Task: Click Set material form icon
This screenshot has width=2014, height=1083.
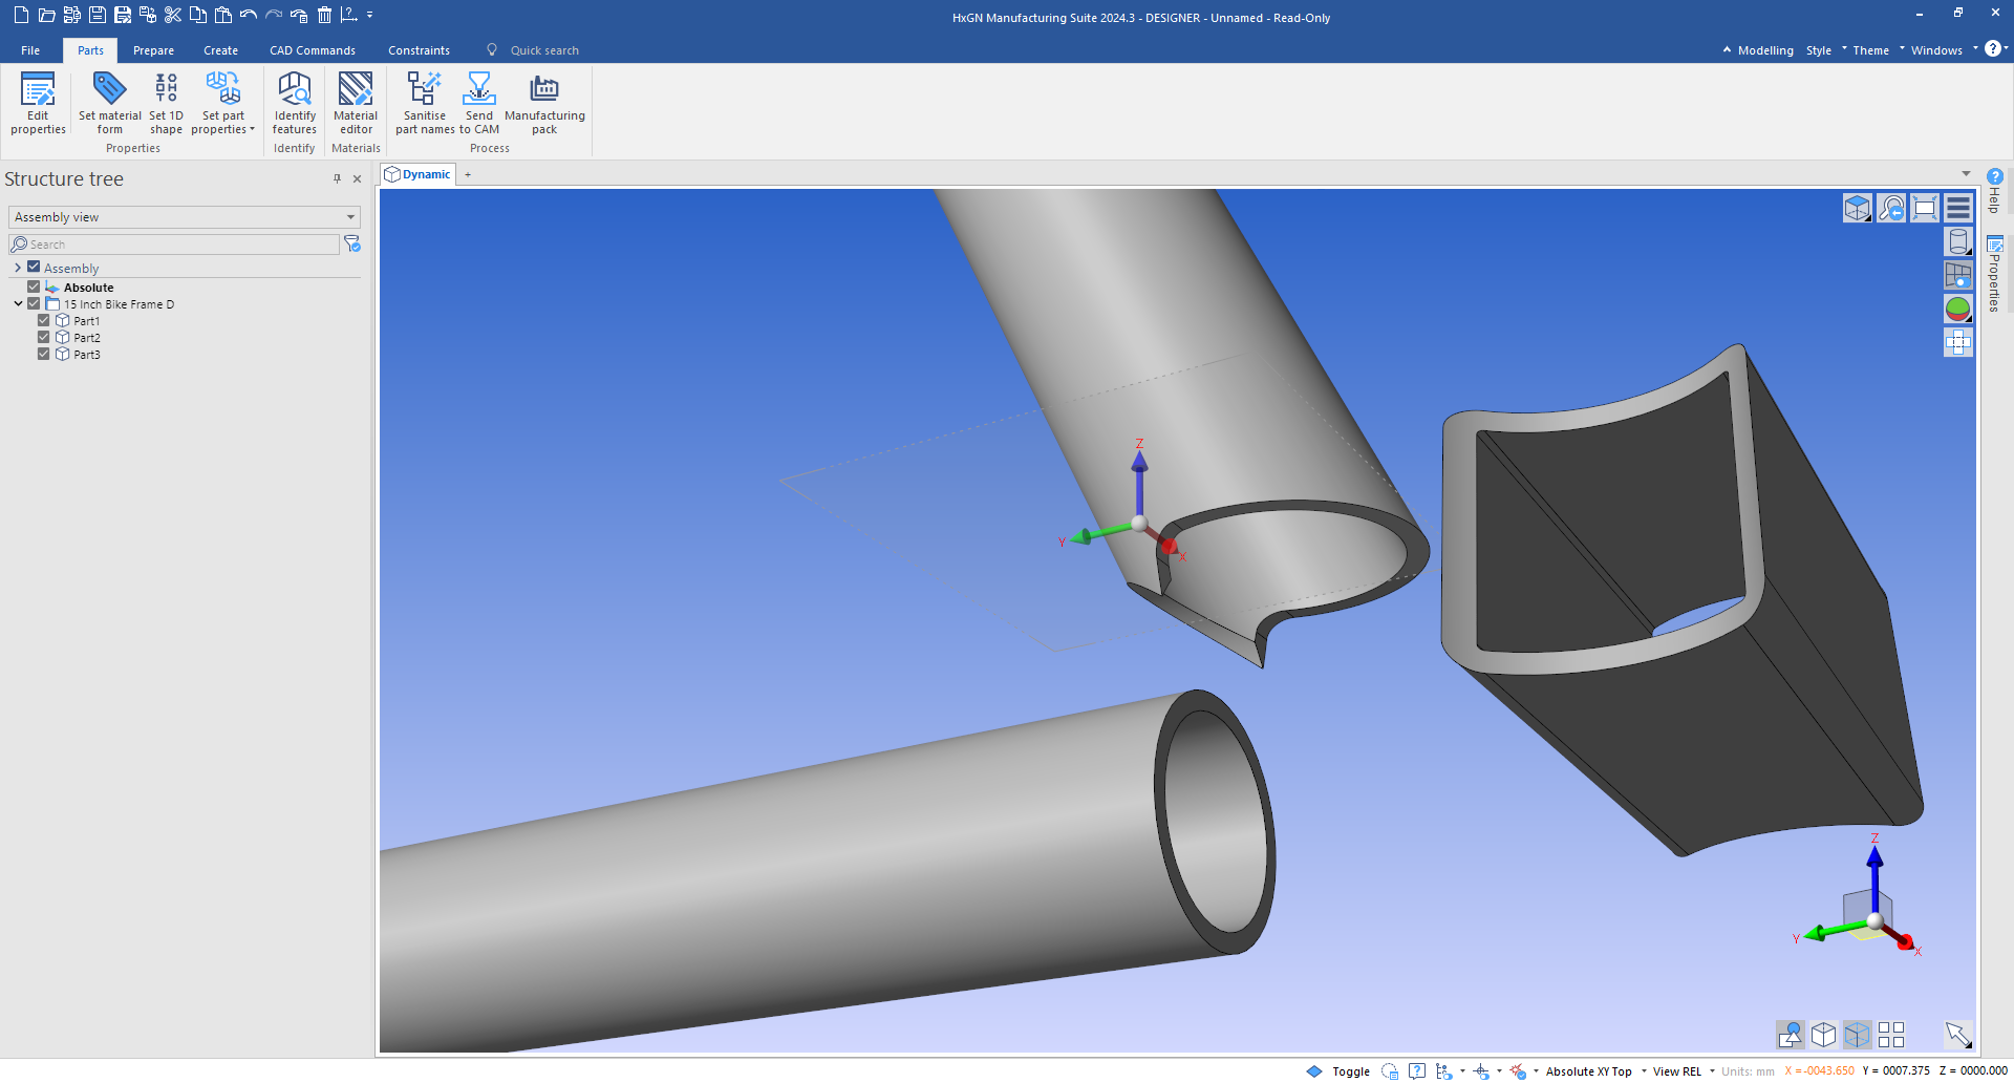Action: (109, 102)
